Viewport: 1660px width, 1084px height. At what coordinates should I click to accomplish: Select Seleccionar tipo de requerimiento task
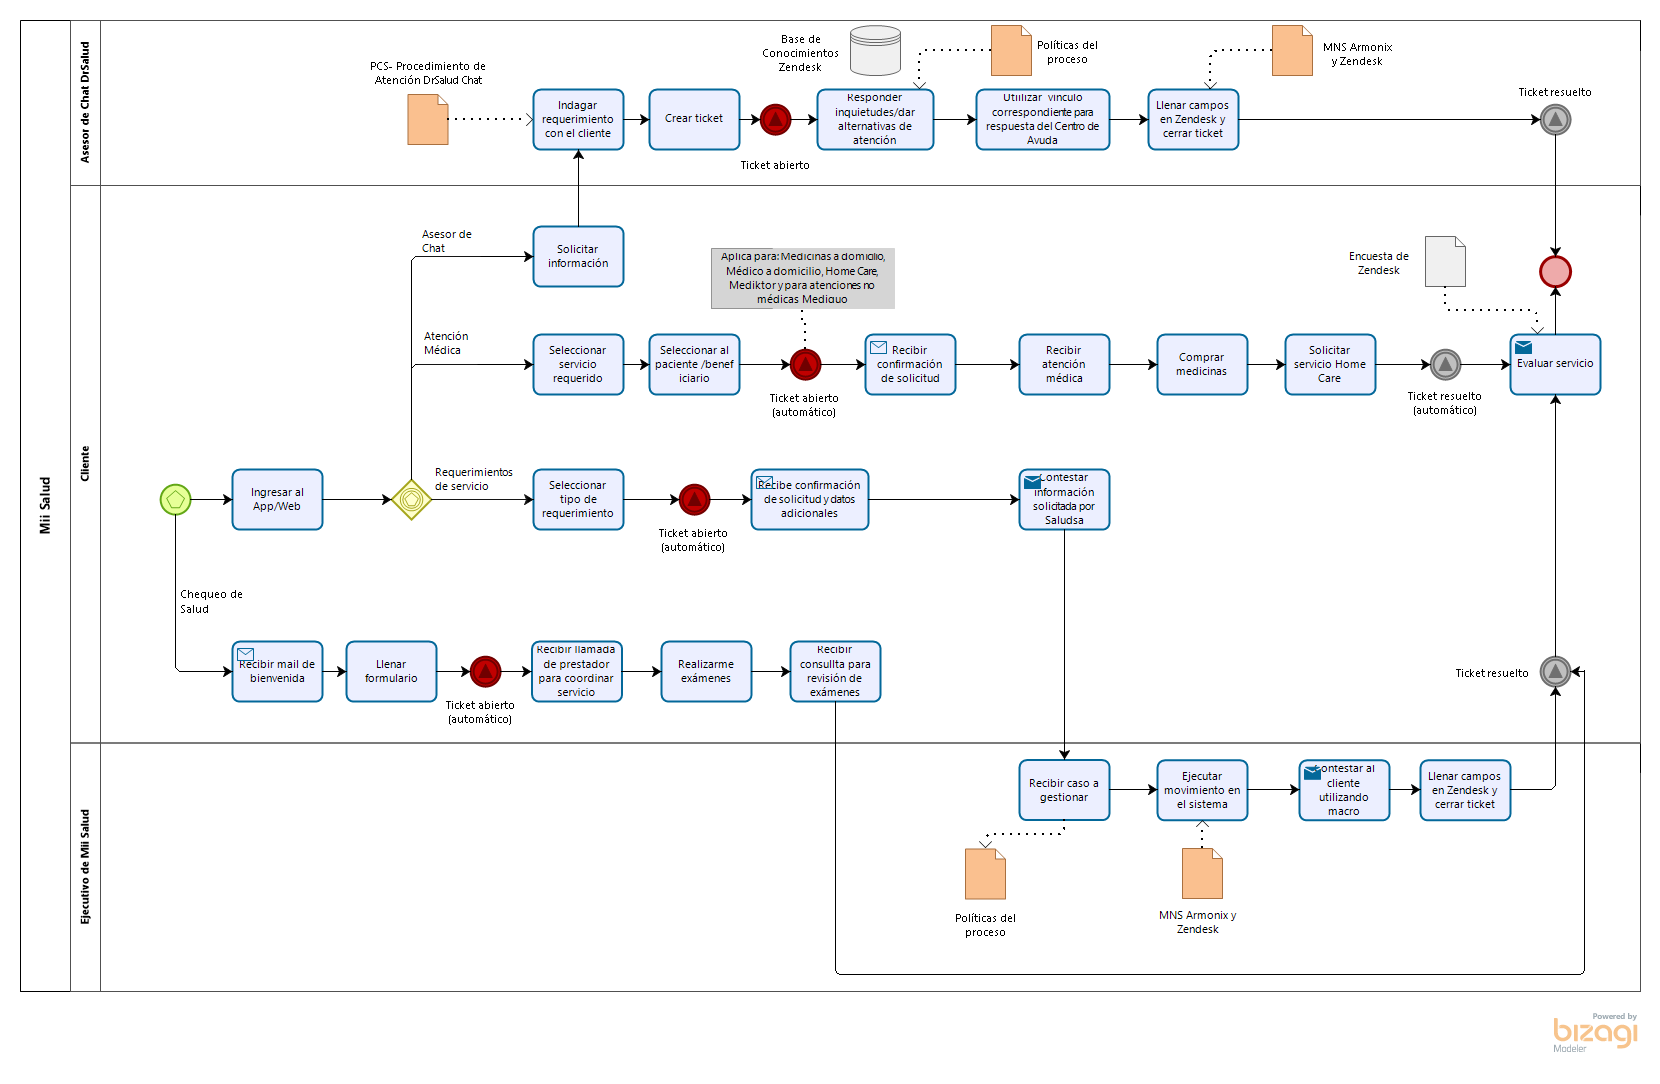pos(578,499)
